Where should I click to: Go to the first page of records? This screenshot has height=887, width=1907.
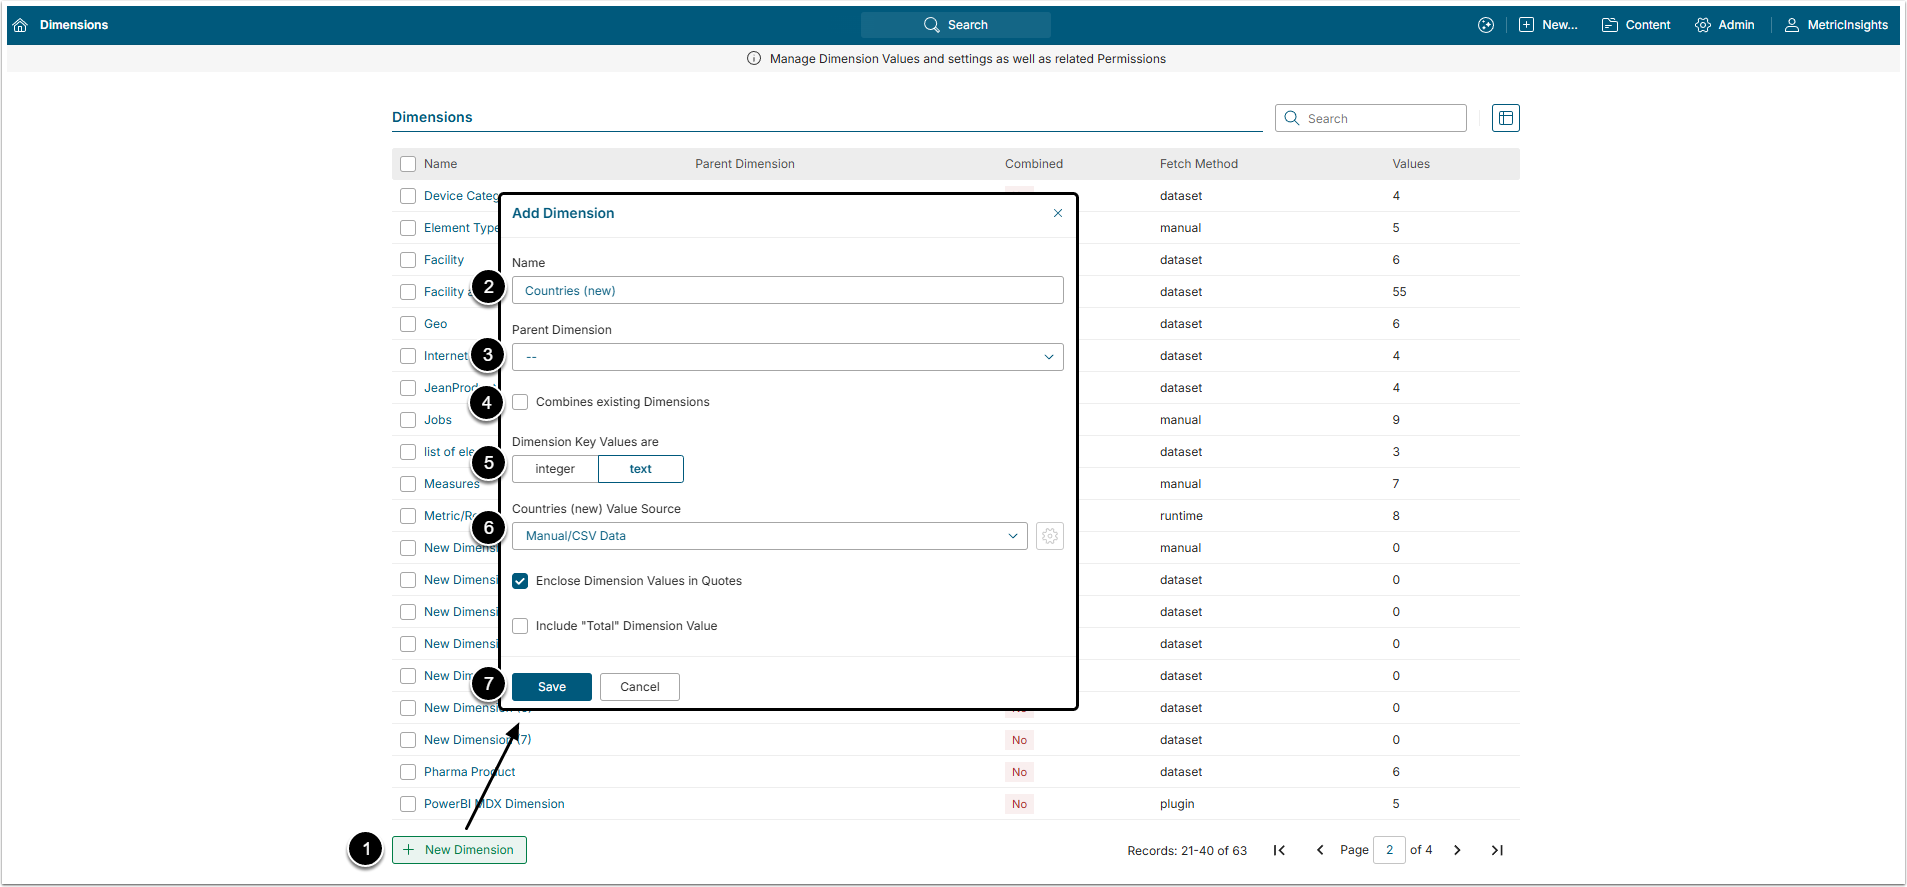tap(1279, 850)
